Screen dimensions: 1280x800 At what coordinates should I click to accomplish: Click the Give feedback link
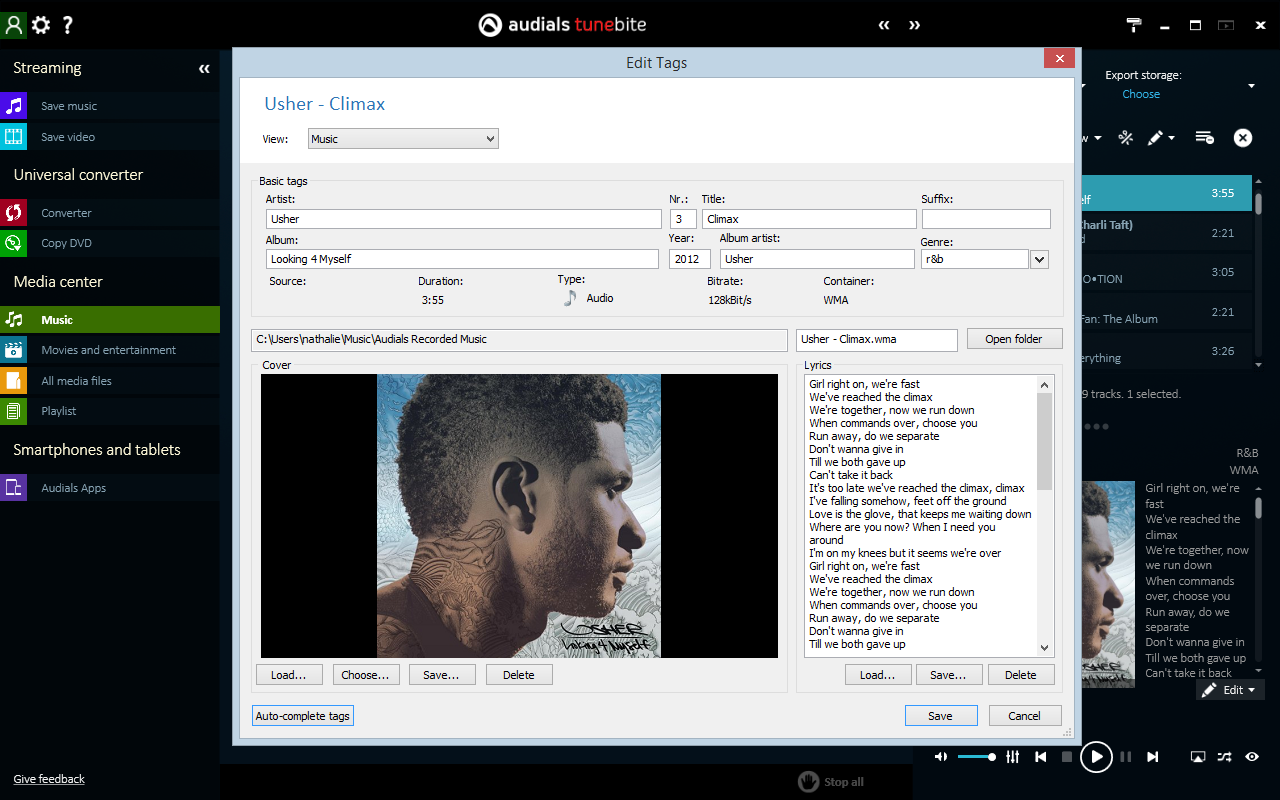coord(49,779)
